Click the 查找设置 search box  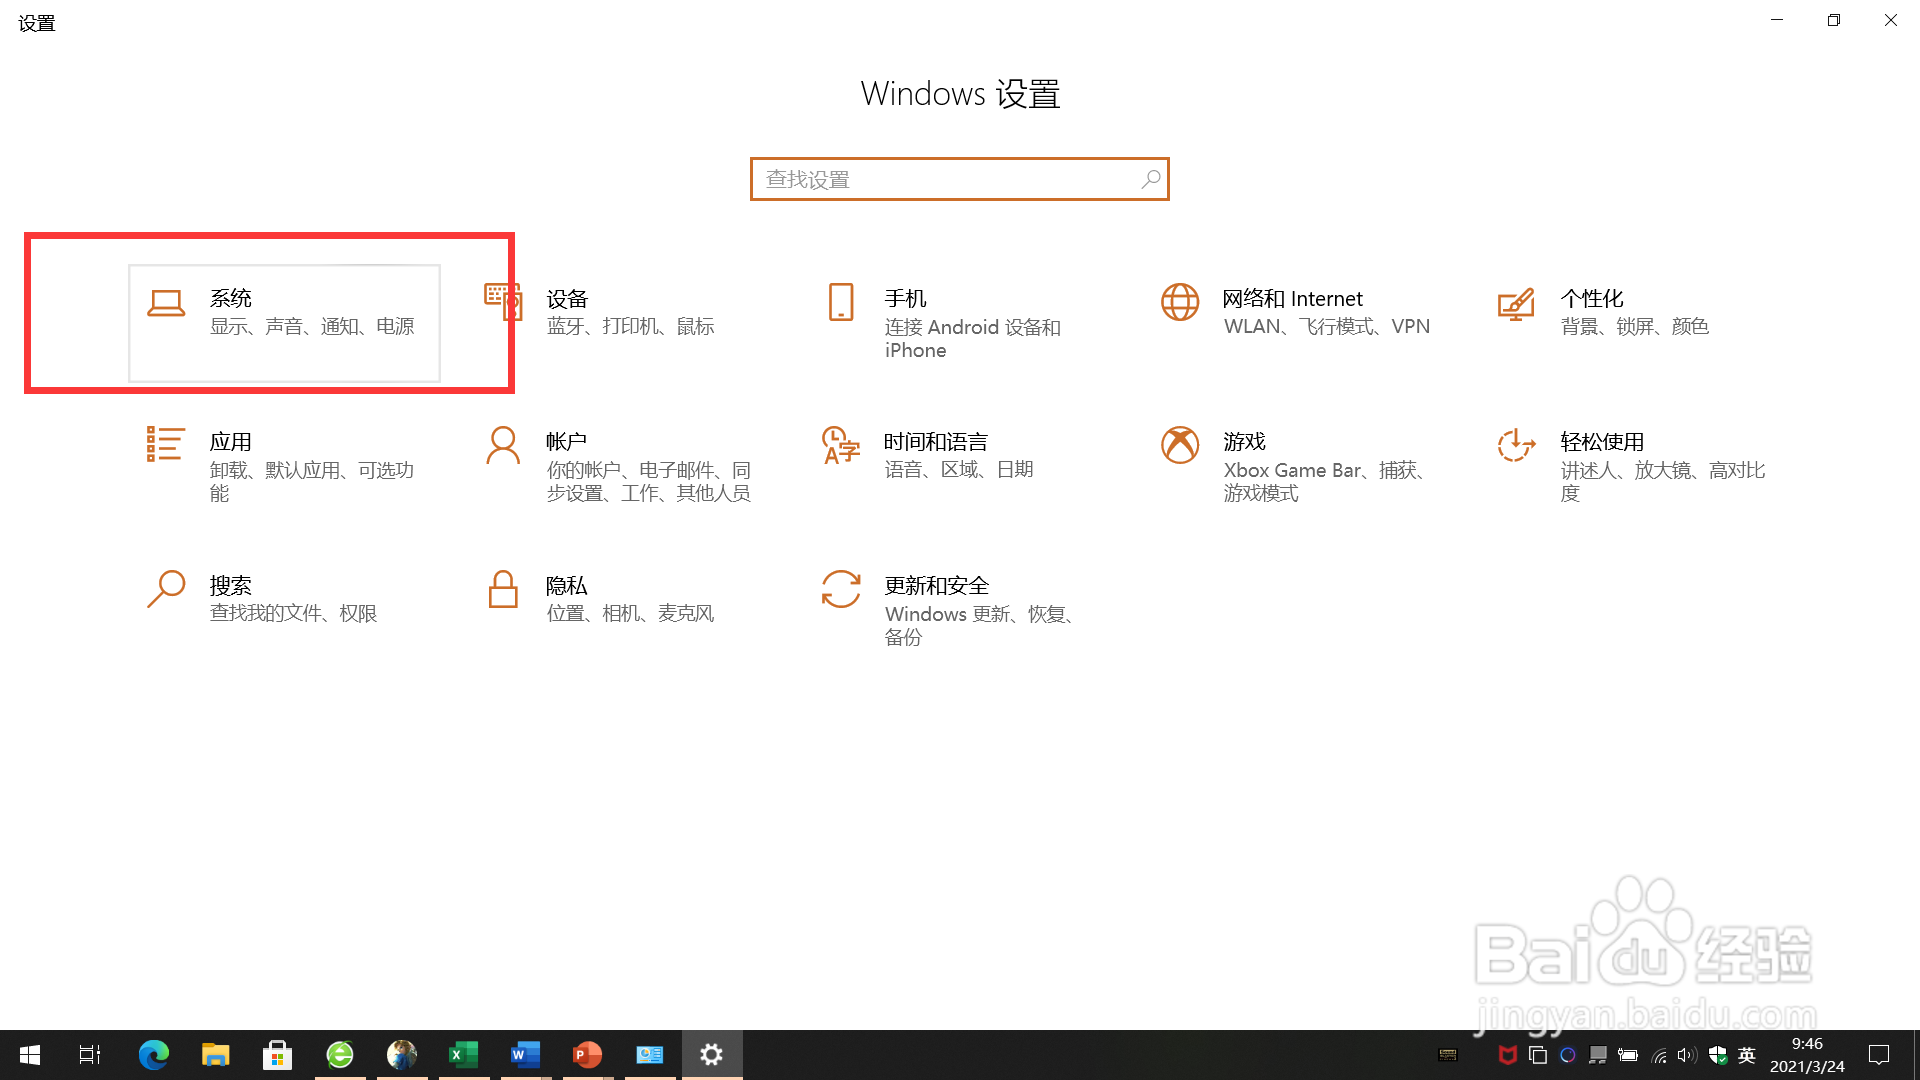point(959,179)
